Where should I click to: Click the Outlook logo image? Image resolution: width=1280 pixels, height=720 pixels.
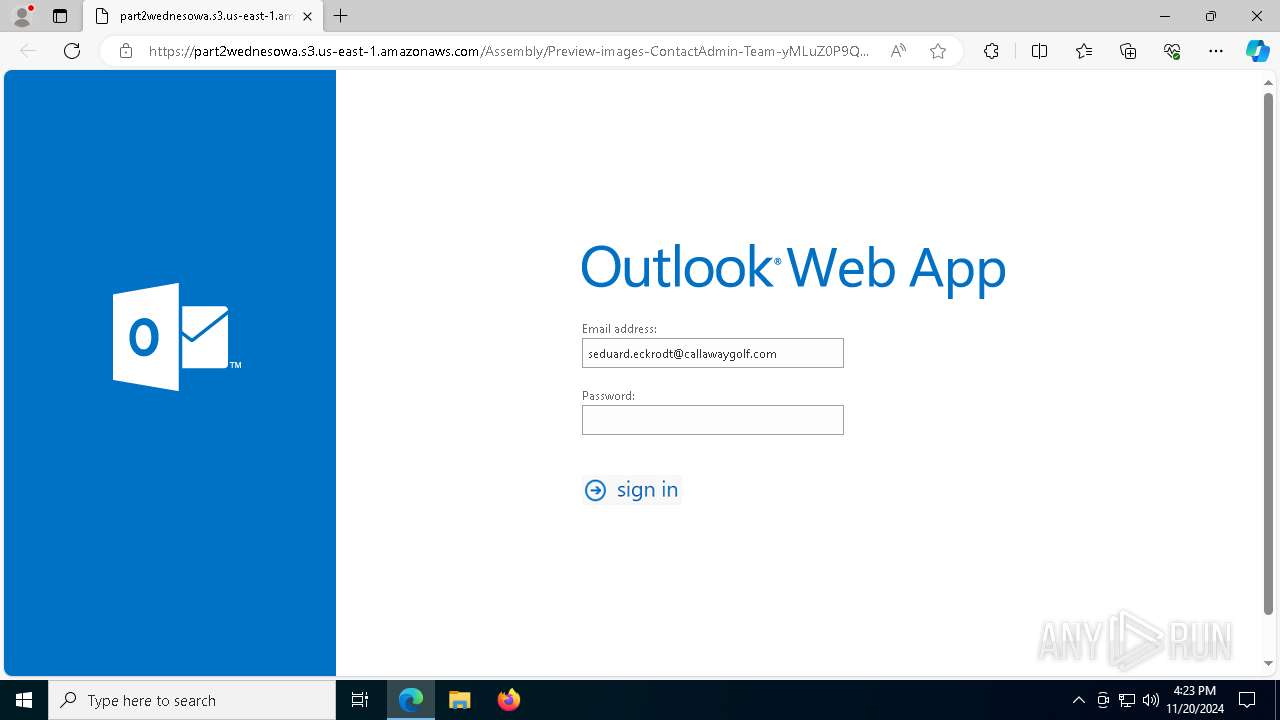[x=177, y=337]
